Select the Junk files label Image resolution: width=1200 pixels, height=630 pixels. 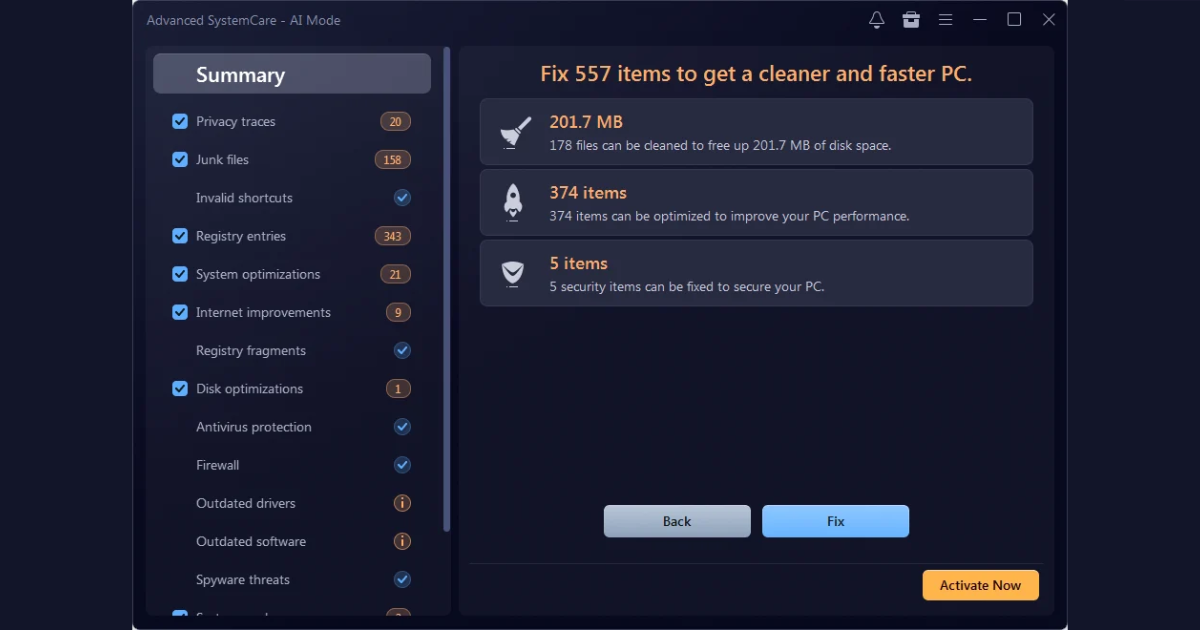coord(222,160)
